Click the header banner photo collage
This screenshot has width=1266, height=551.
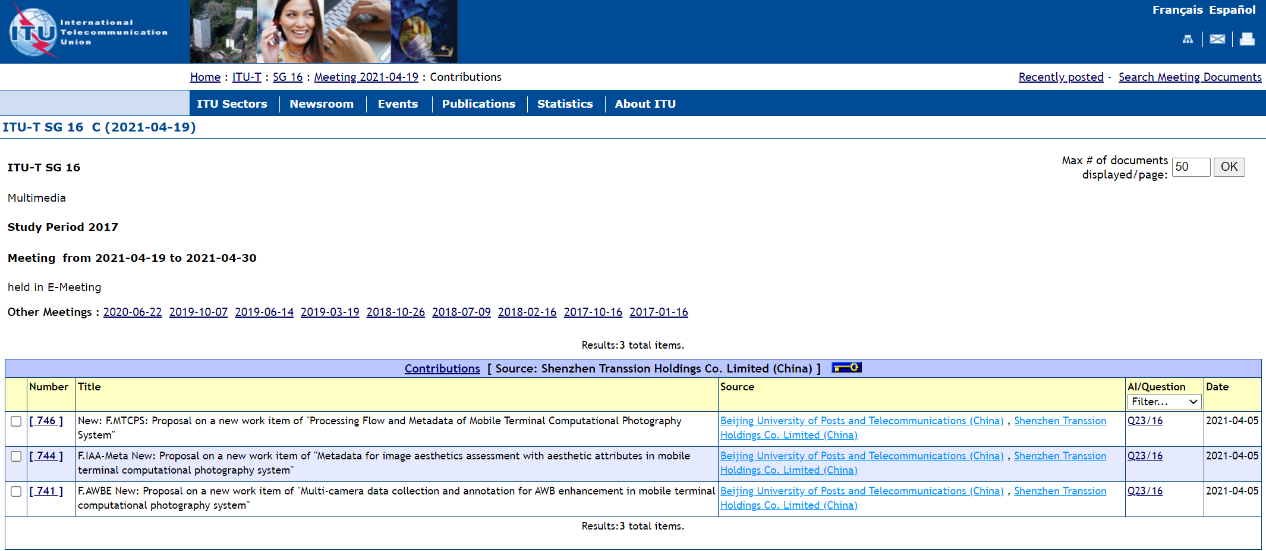pos(323,32)
